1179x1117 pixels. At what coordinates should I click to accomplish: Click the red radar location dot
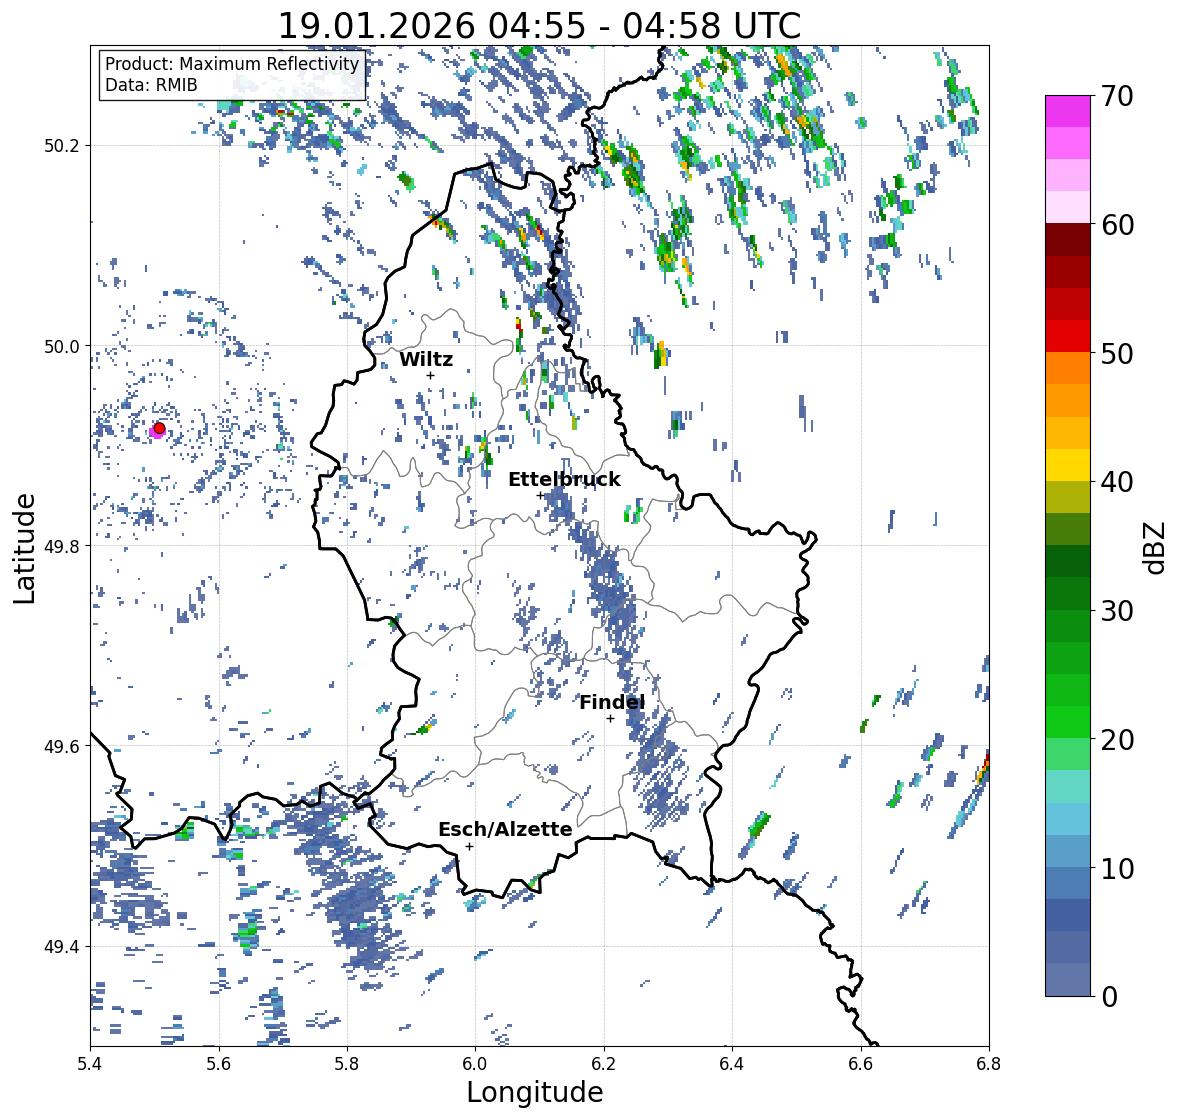[159, 428]
